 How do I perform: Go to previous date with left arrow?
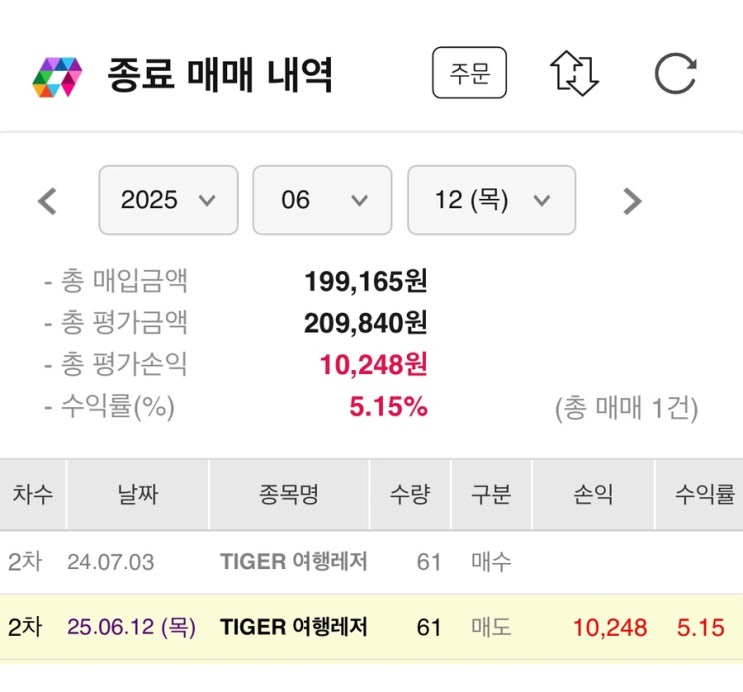pyautogui.click(x=47, y=201)
